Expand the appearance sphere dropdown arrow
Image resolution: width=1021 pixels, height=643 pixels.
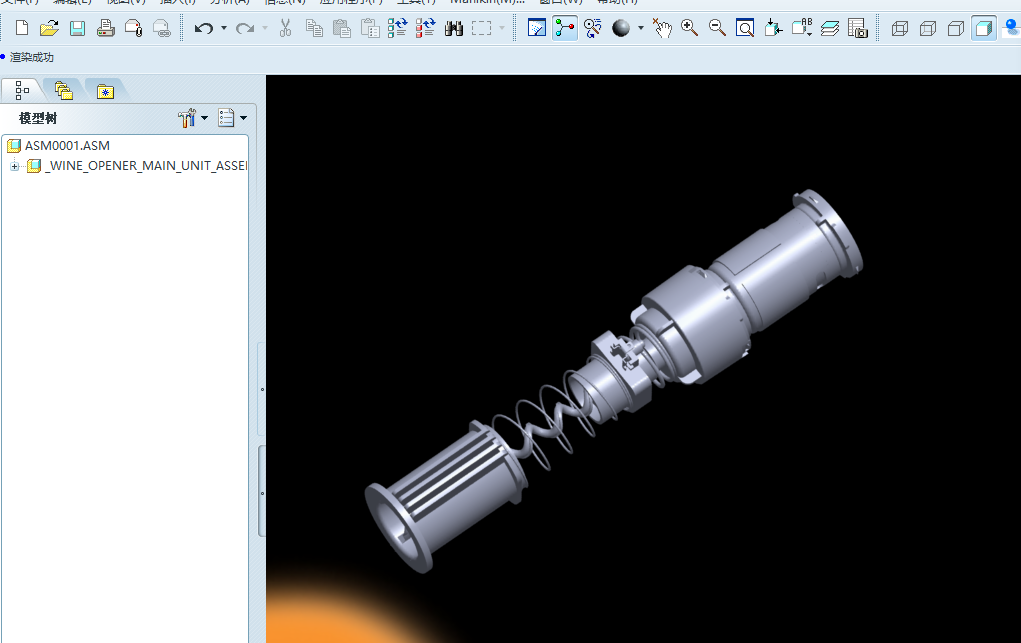[x=641, y=28]
